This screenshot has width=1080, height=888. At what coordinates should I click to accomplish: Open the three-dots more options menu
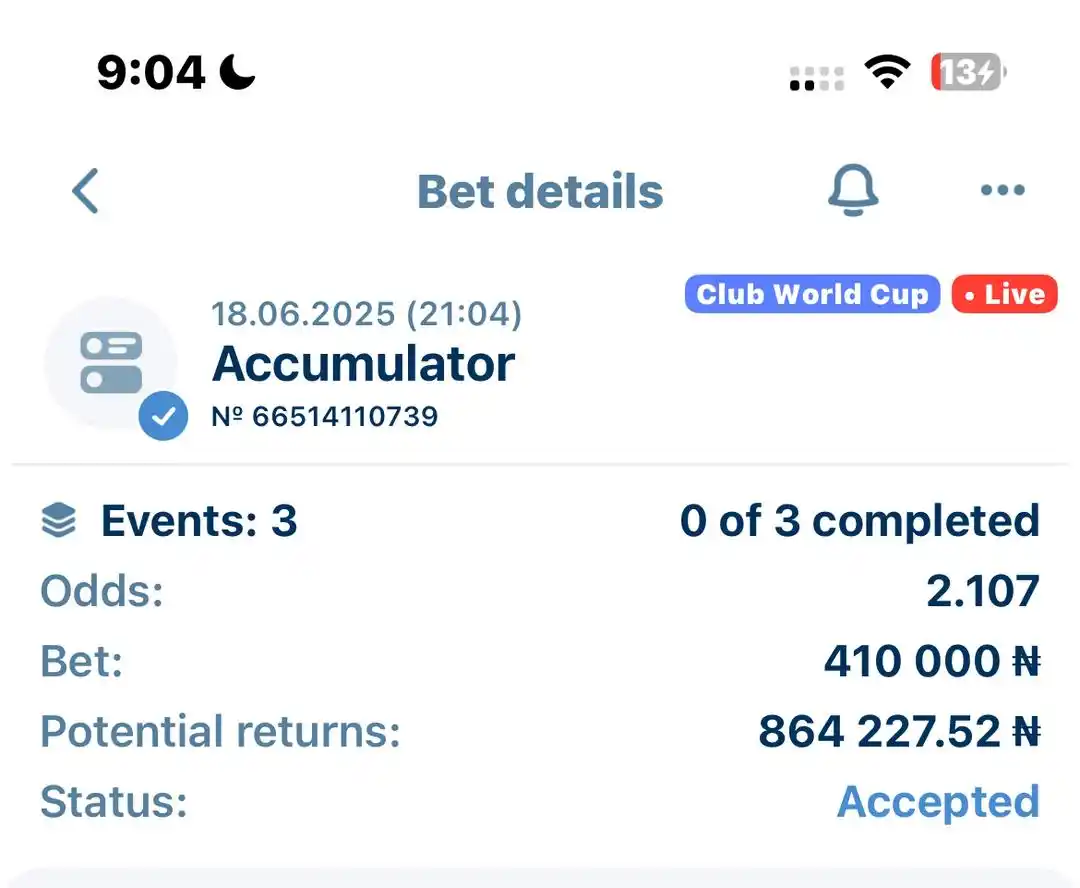[x=1002, y=189]
